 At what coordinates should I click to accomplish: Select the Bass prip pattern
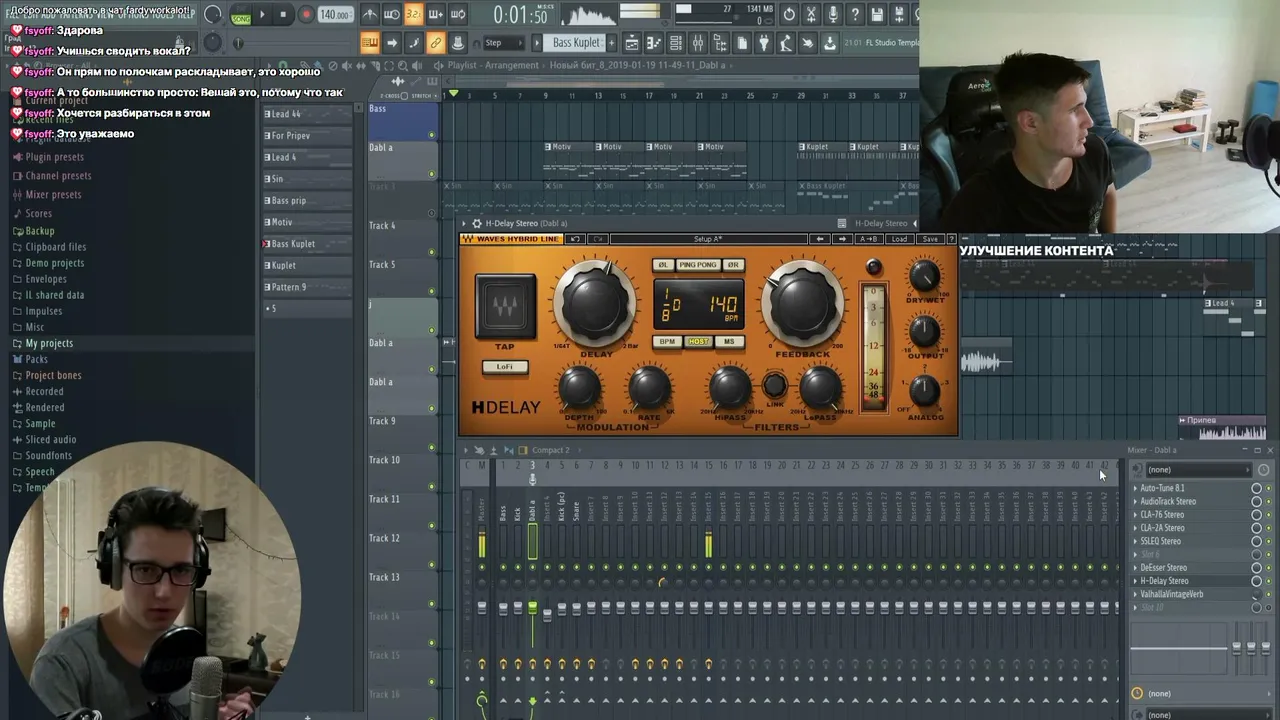pyautogui.click(x=307, y=201)
